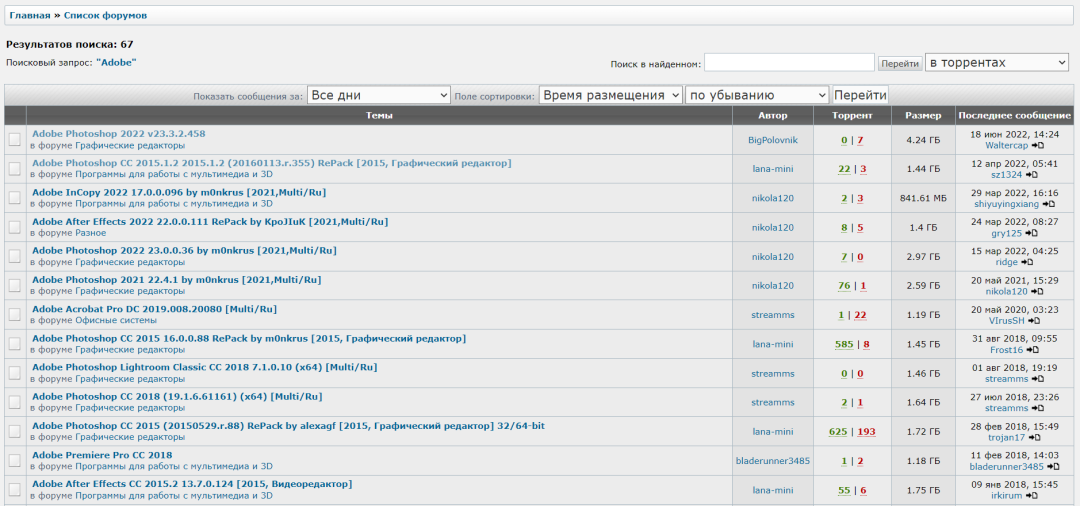Click the 'Автор' column header
The image size is (1080, 506).
click(x=772, y=116)
